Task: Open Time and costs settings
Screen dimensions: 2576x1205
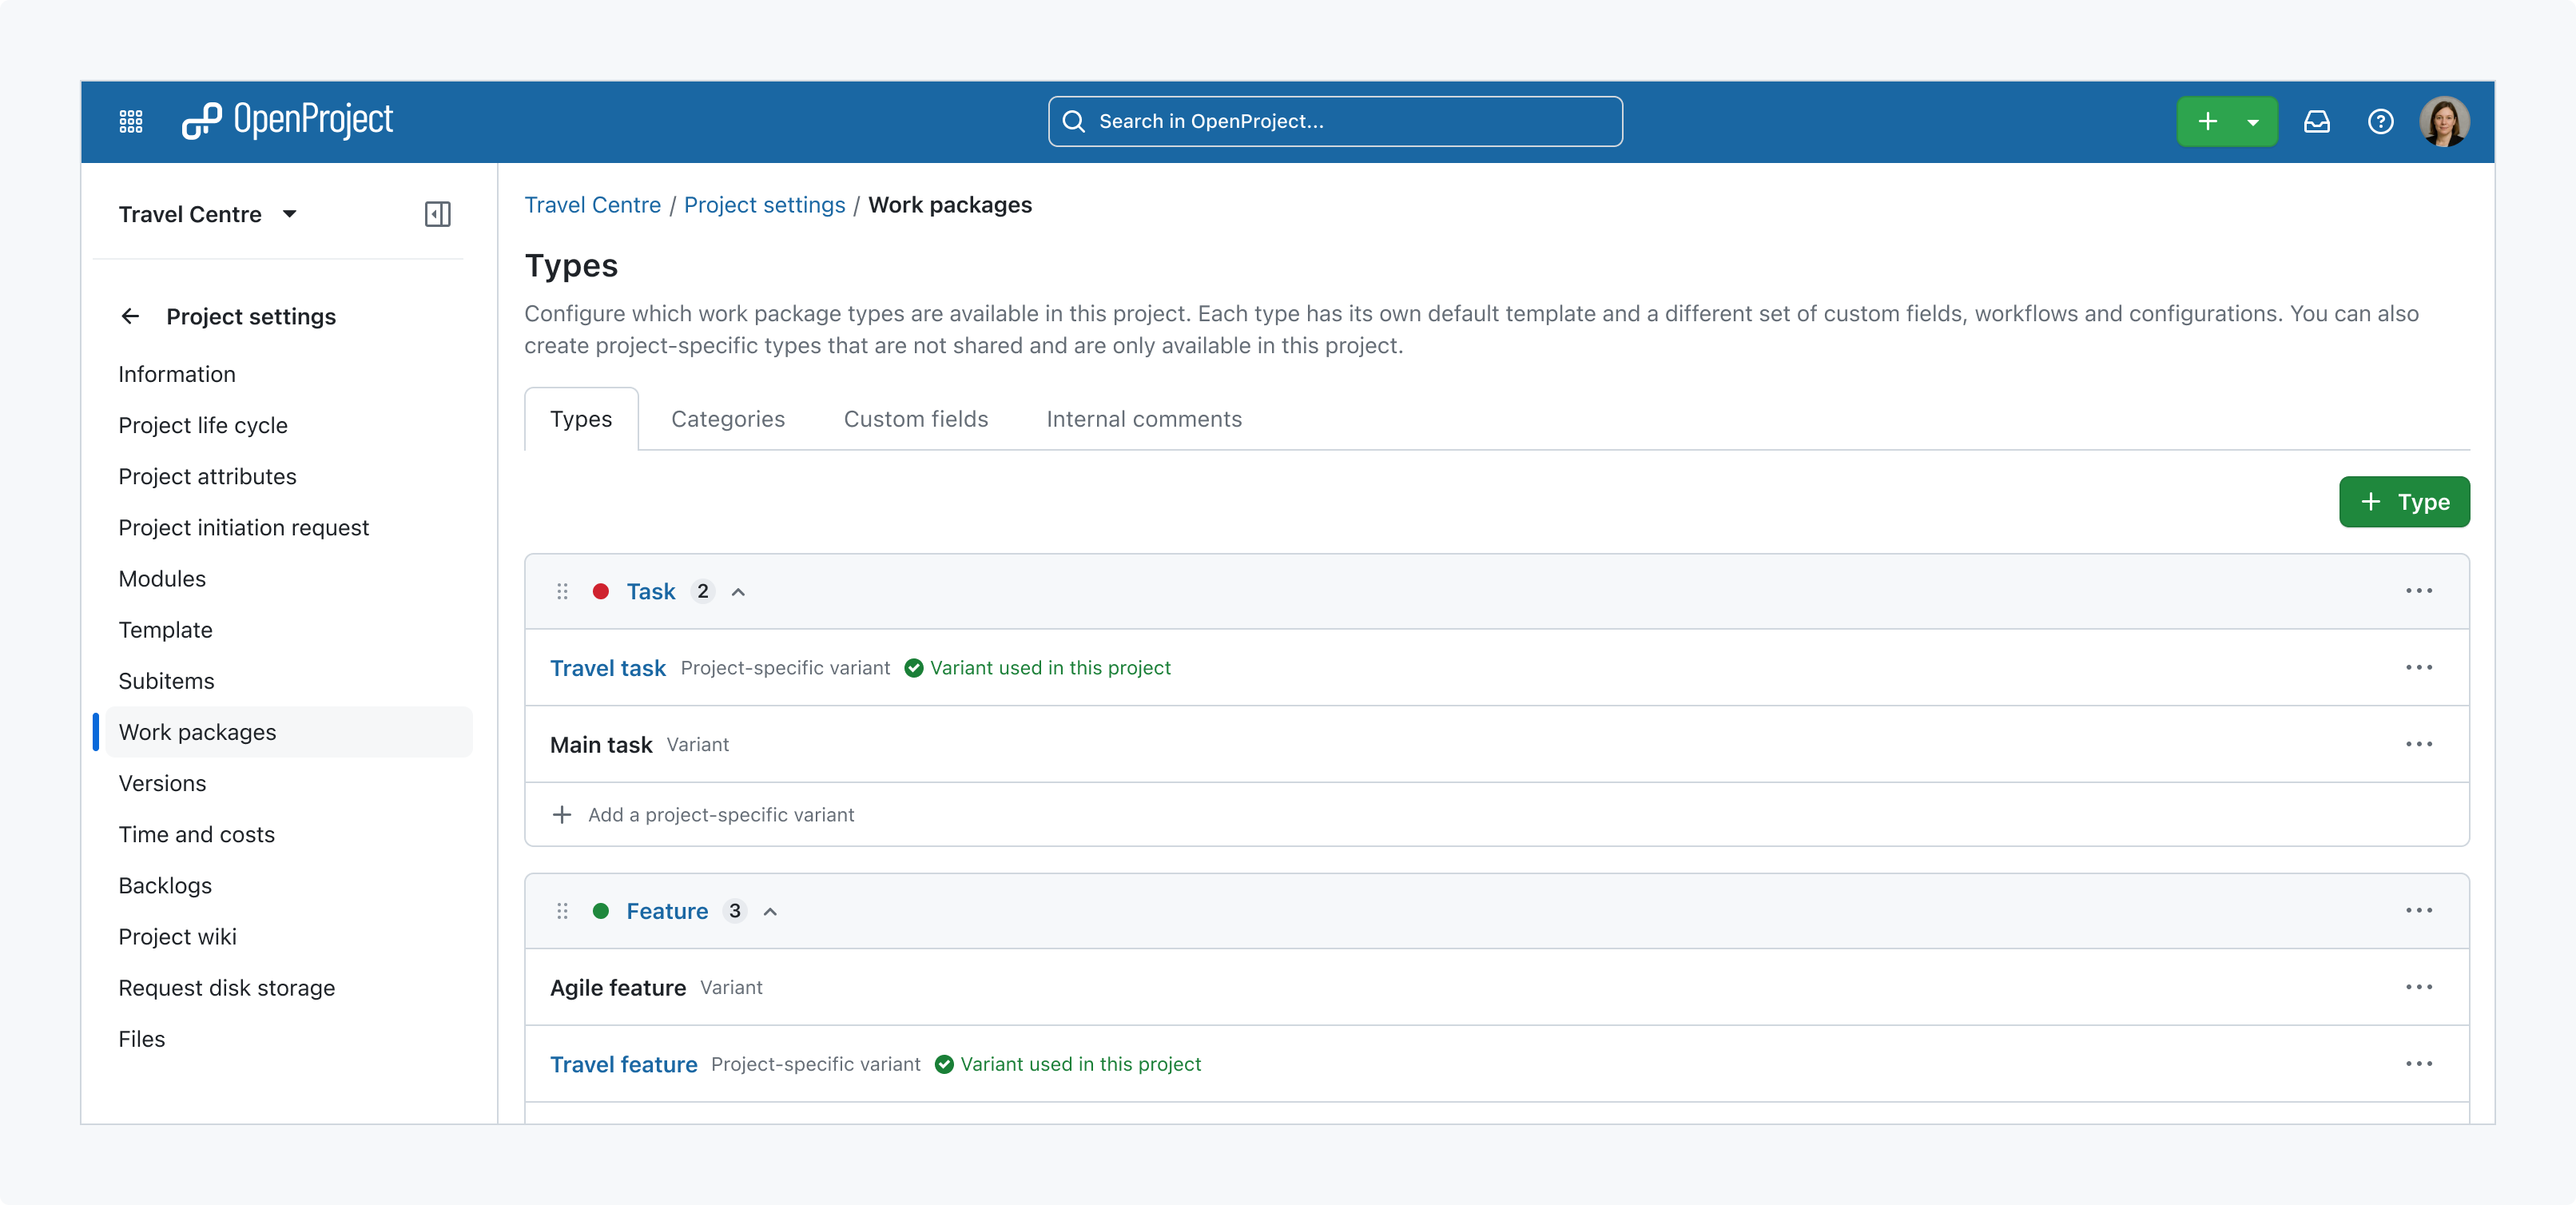Action: point(197,835)
